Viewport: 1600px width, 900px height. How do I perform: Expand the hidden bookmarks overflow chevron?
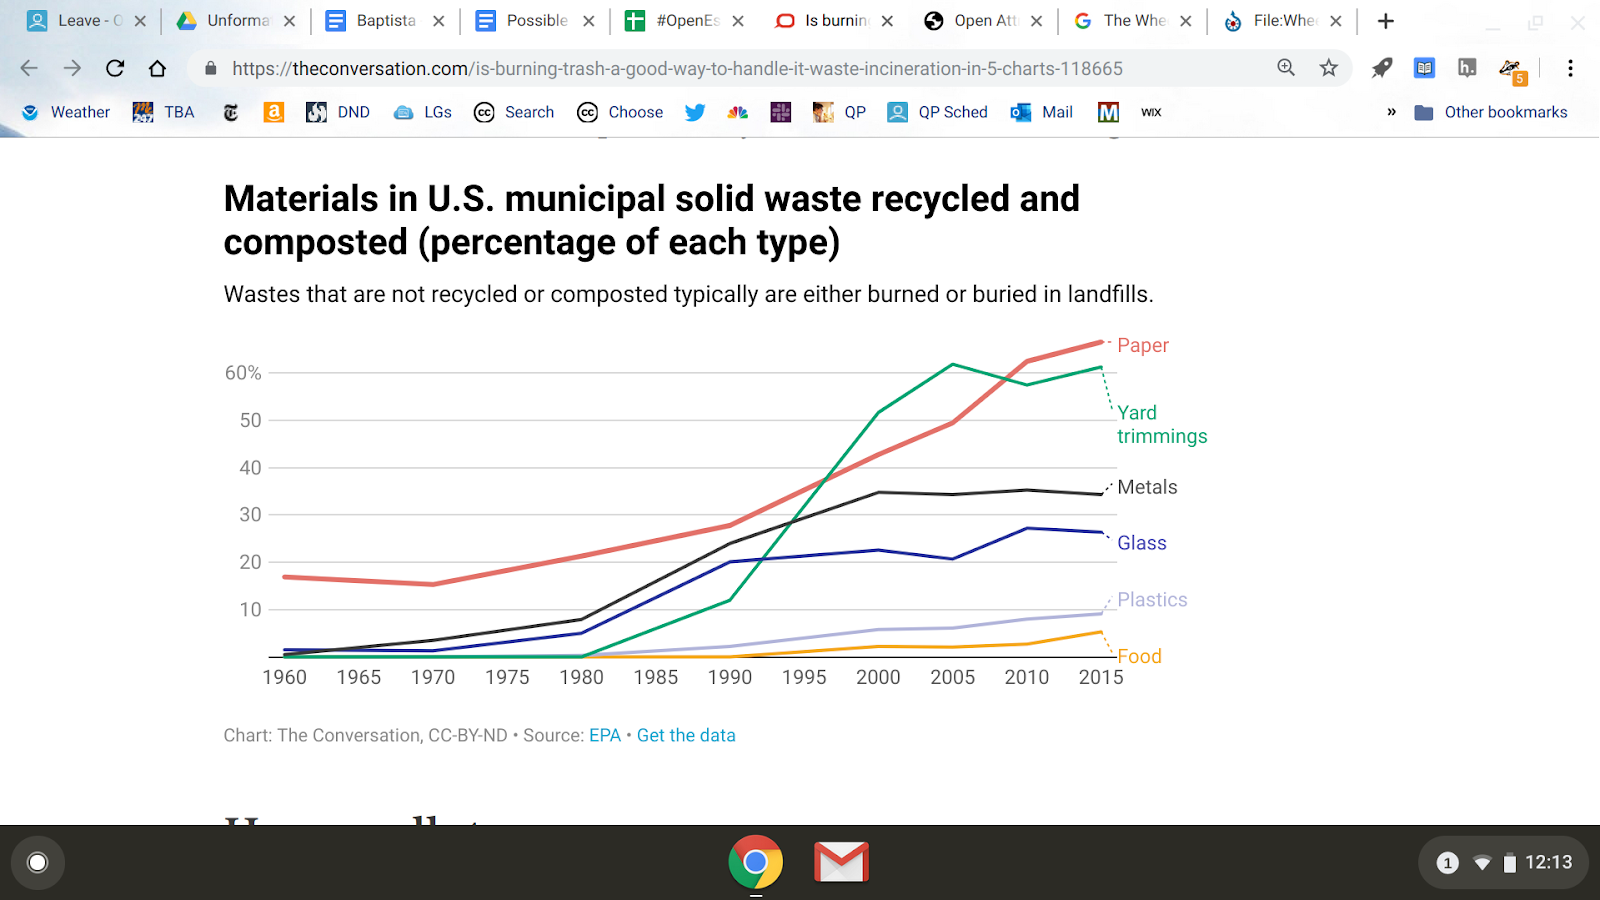coord(1391,112)
